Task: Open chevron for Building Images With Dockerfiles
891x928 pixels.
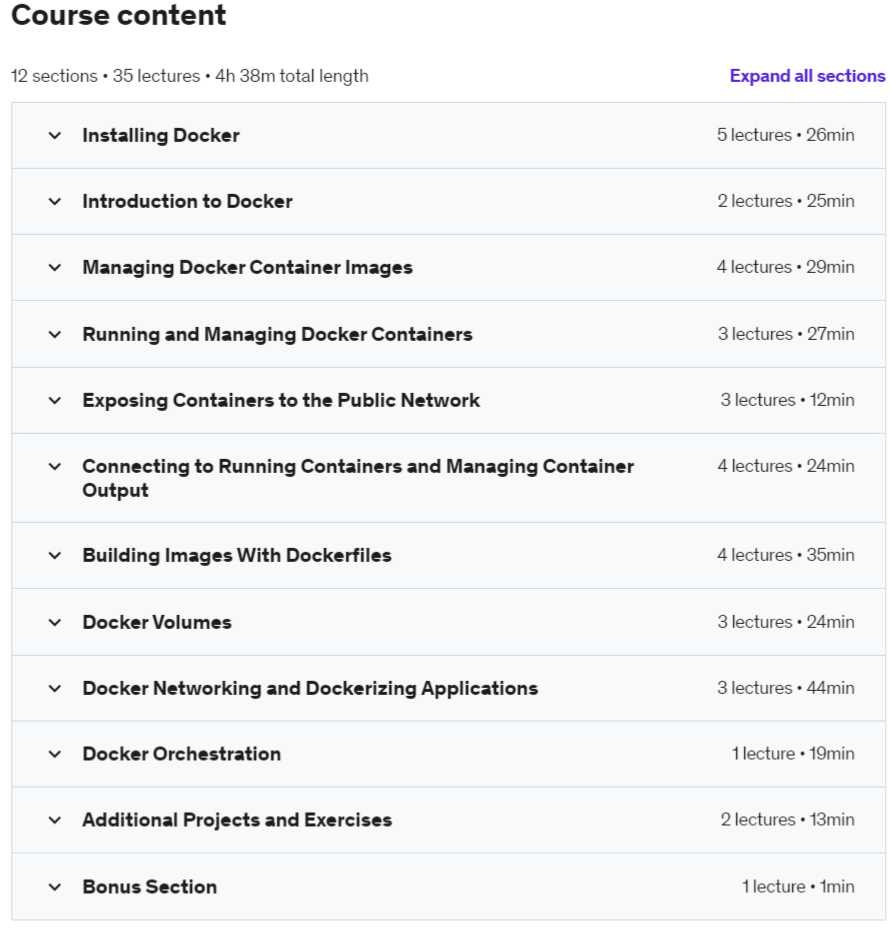Action: point(55,555)
